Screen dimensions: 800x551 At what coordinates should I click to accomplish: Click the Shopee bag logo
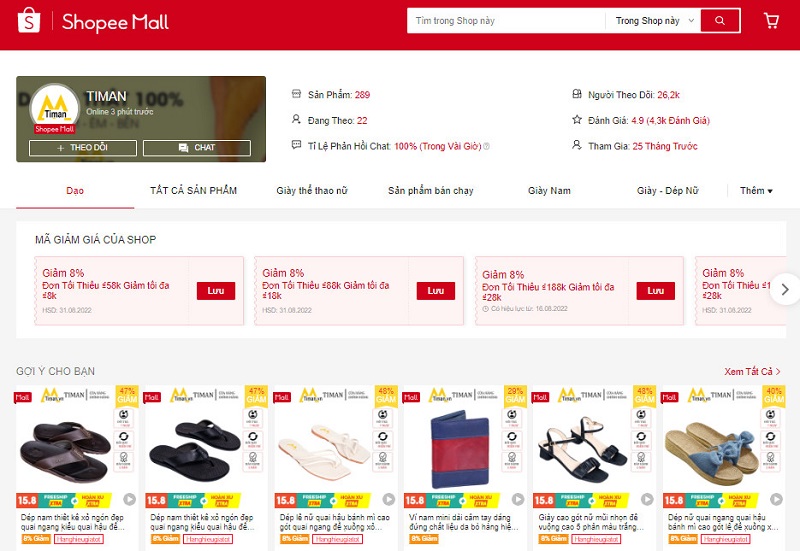click(x=29, y=20)
